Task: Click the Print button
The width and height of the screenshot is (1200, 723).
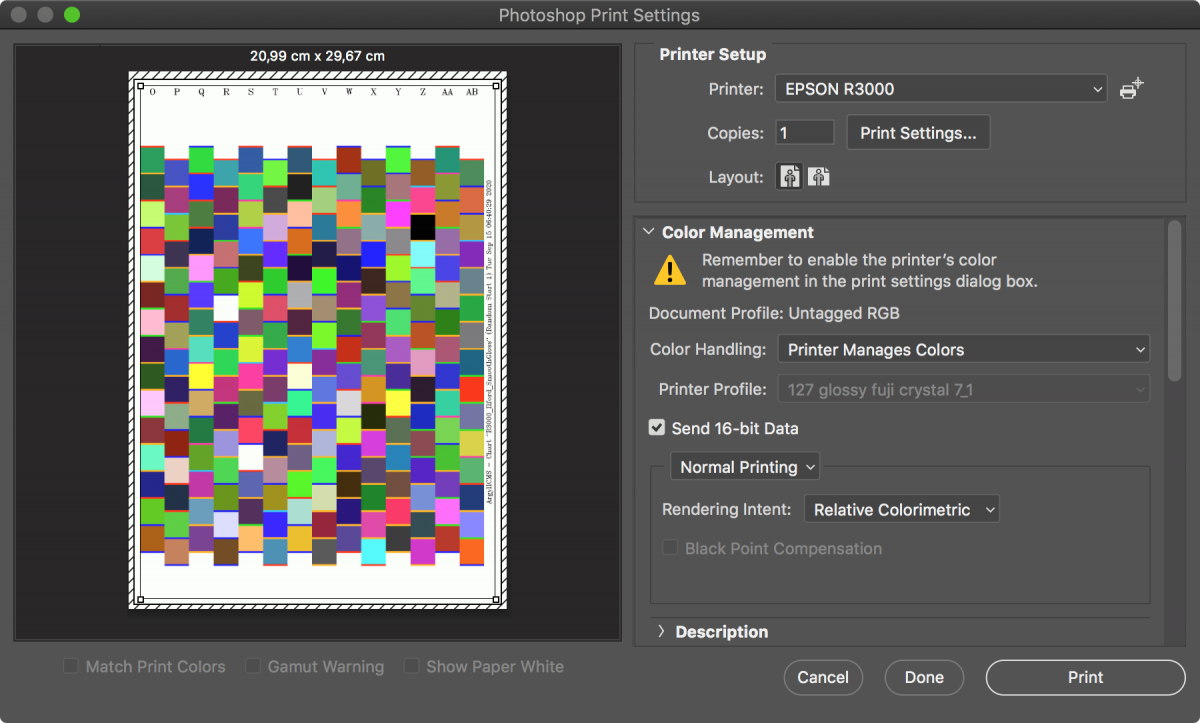Action: pyautogui.click(x=1085, y=677)
